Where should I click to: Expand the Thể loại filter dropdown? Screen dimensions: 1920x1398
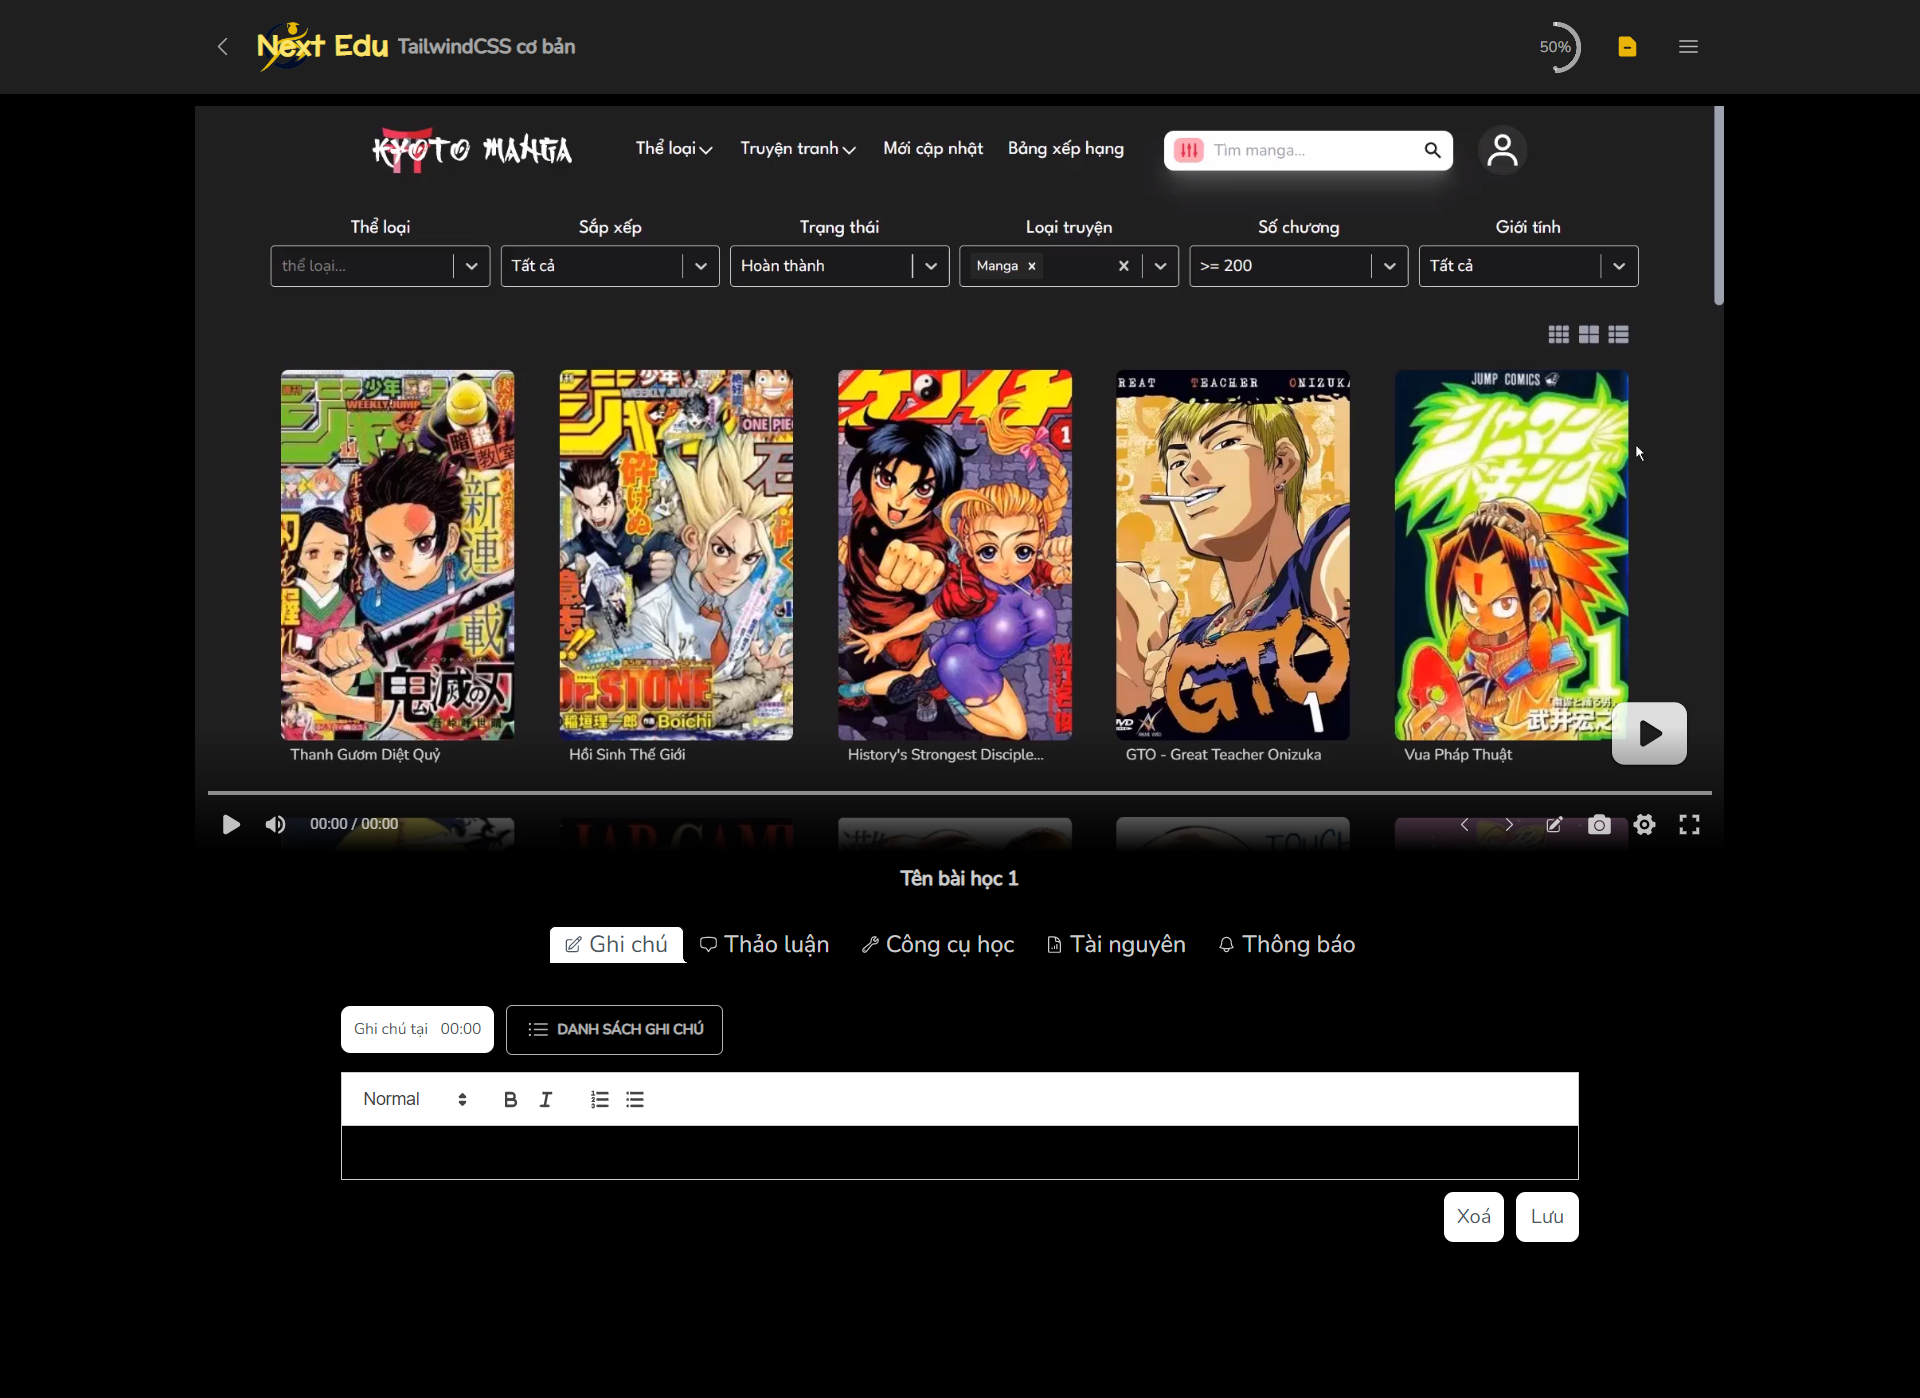(471, 266)
